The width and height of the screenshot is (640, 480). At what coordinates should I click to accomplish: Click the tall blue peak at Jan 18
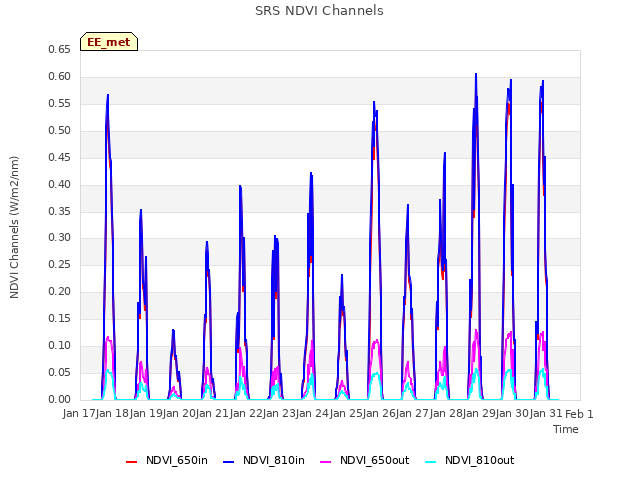[x=108, y=95]
